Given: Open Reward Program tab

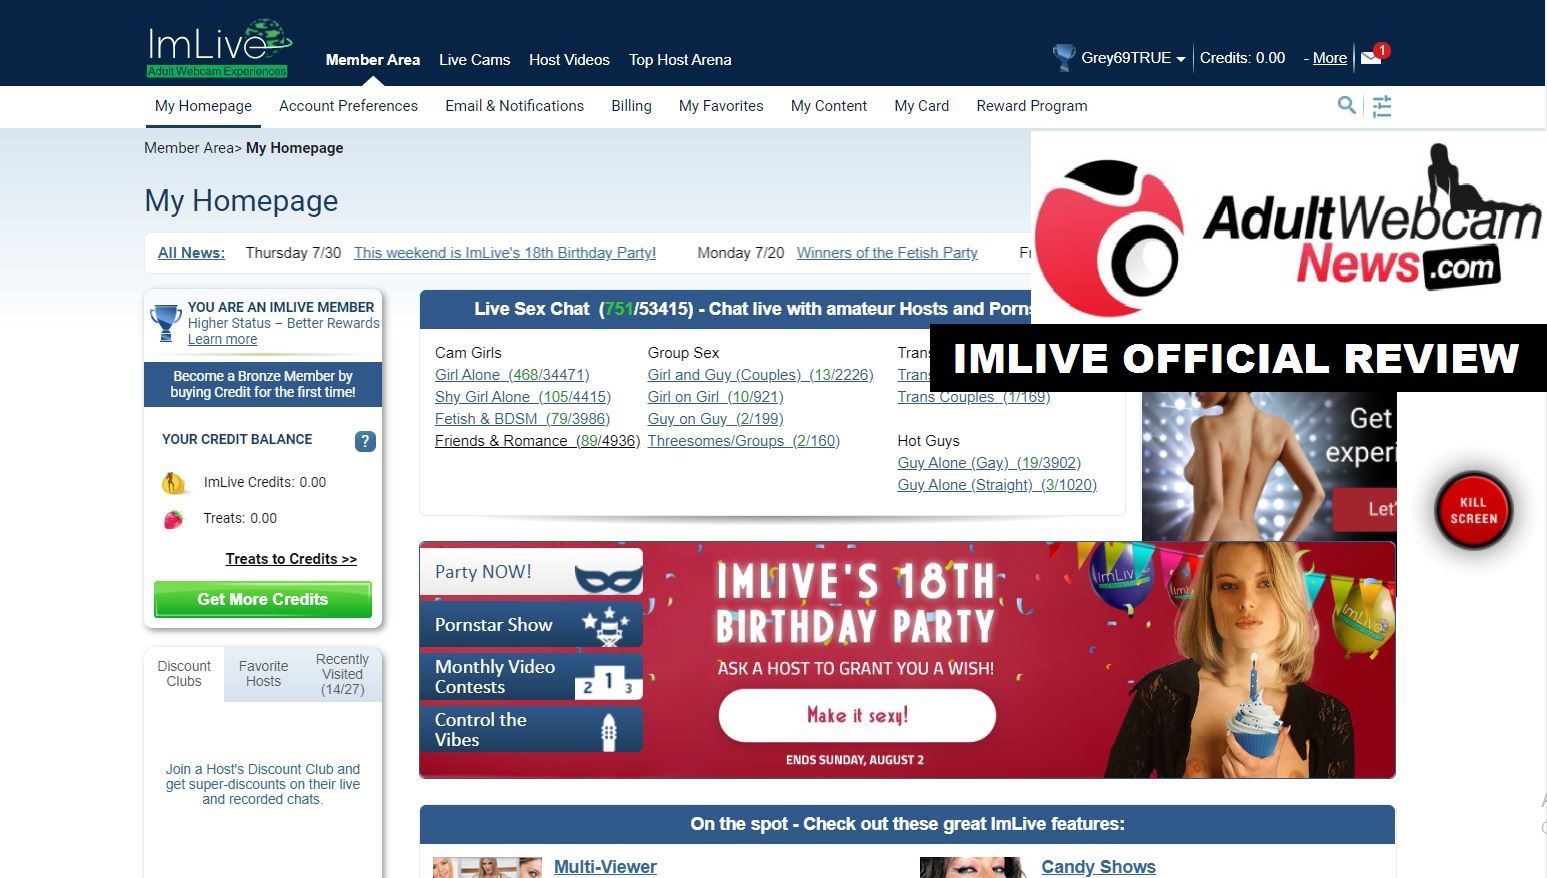Looking at the screenshot, I should [x=1032, y=106].
